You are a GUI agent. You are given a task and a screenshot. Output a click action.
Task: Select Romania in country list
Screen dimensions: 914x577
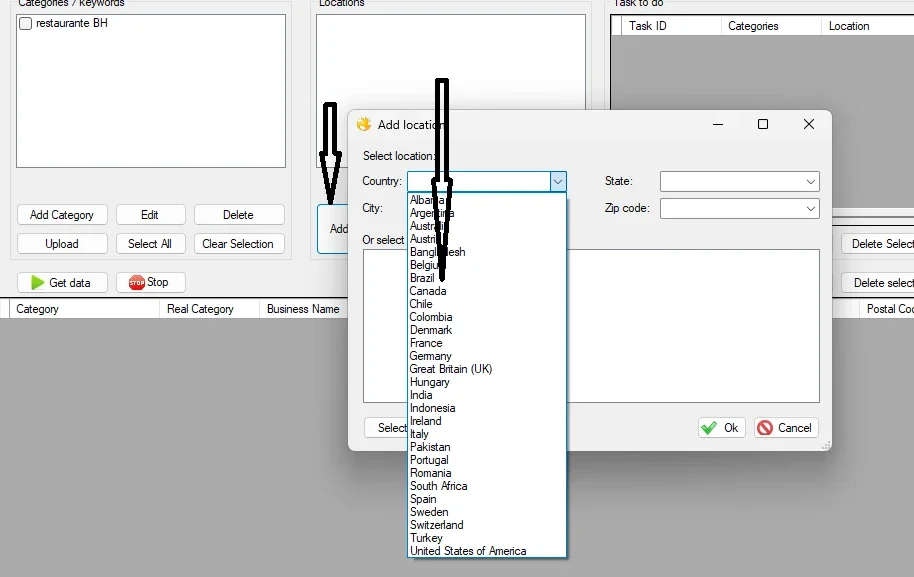(487, 473)
